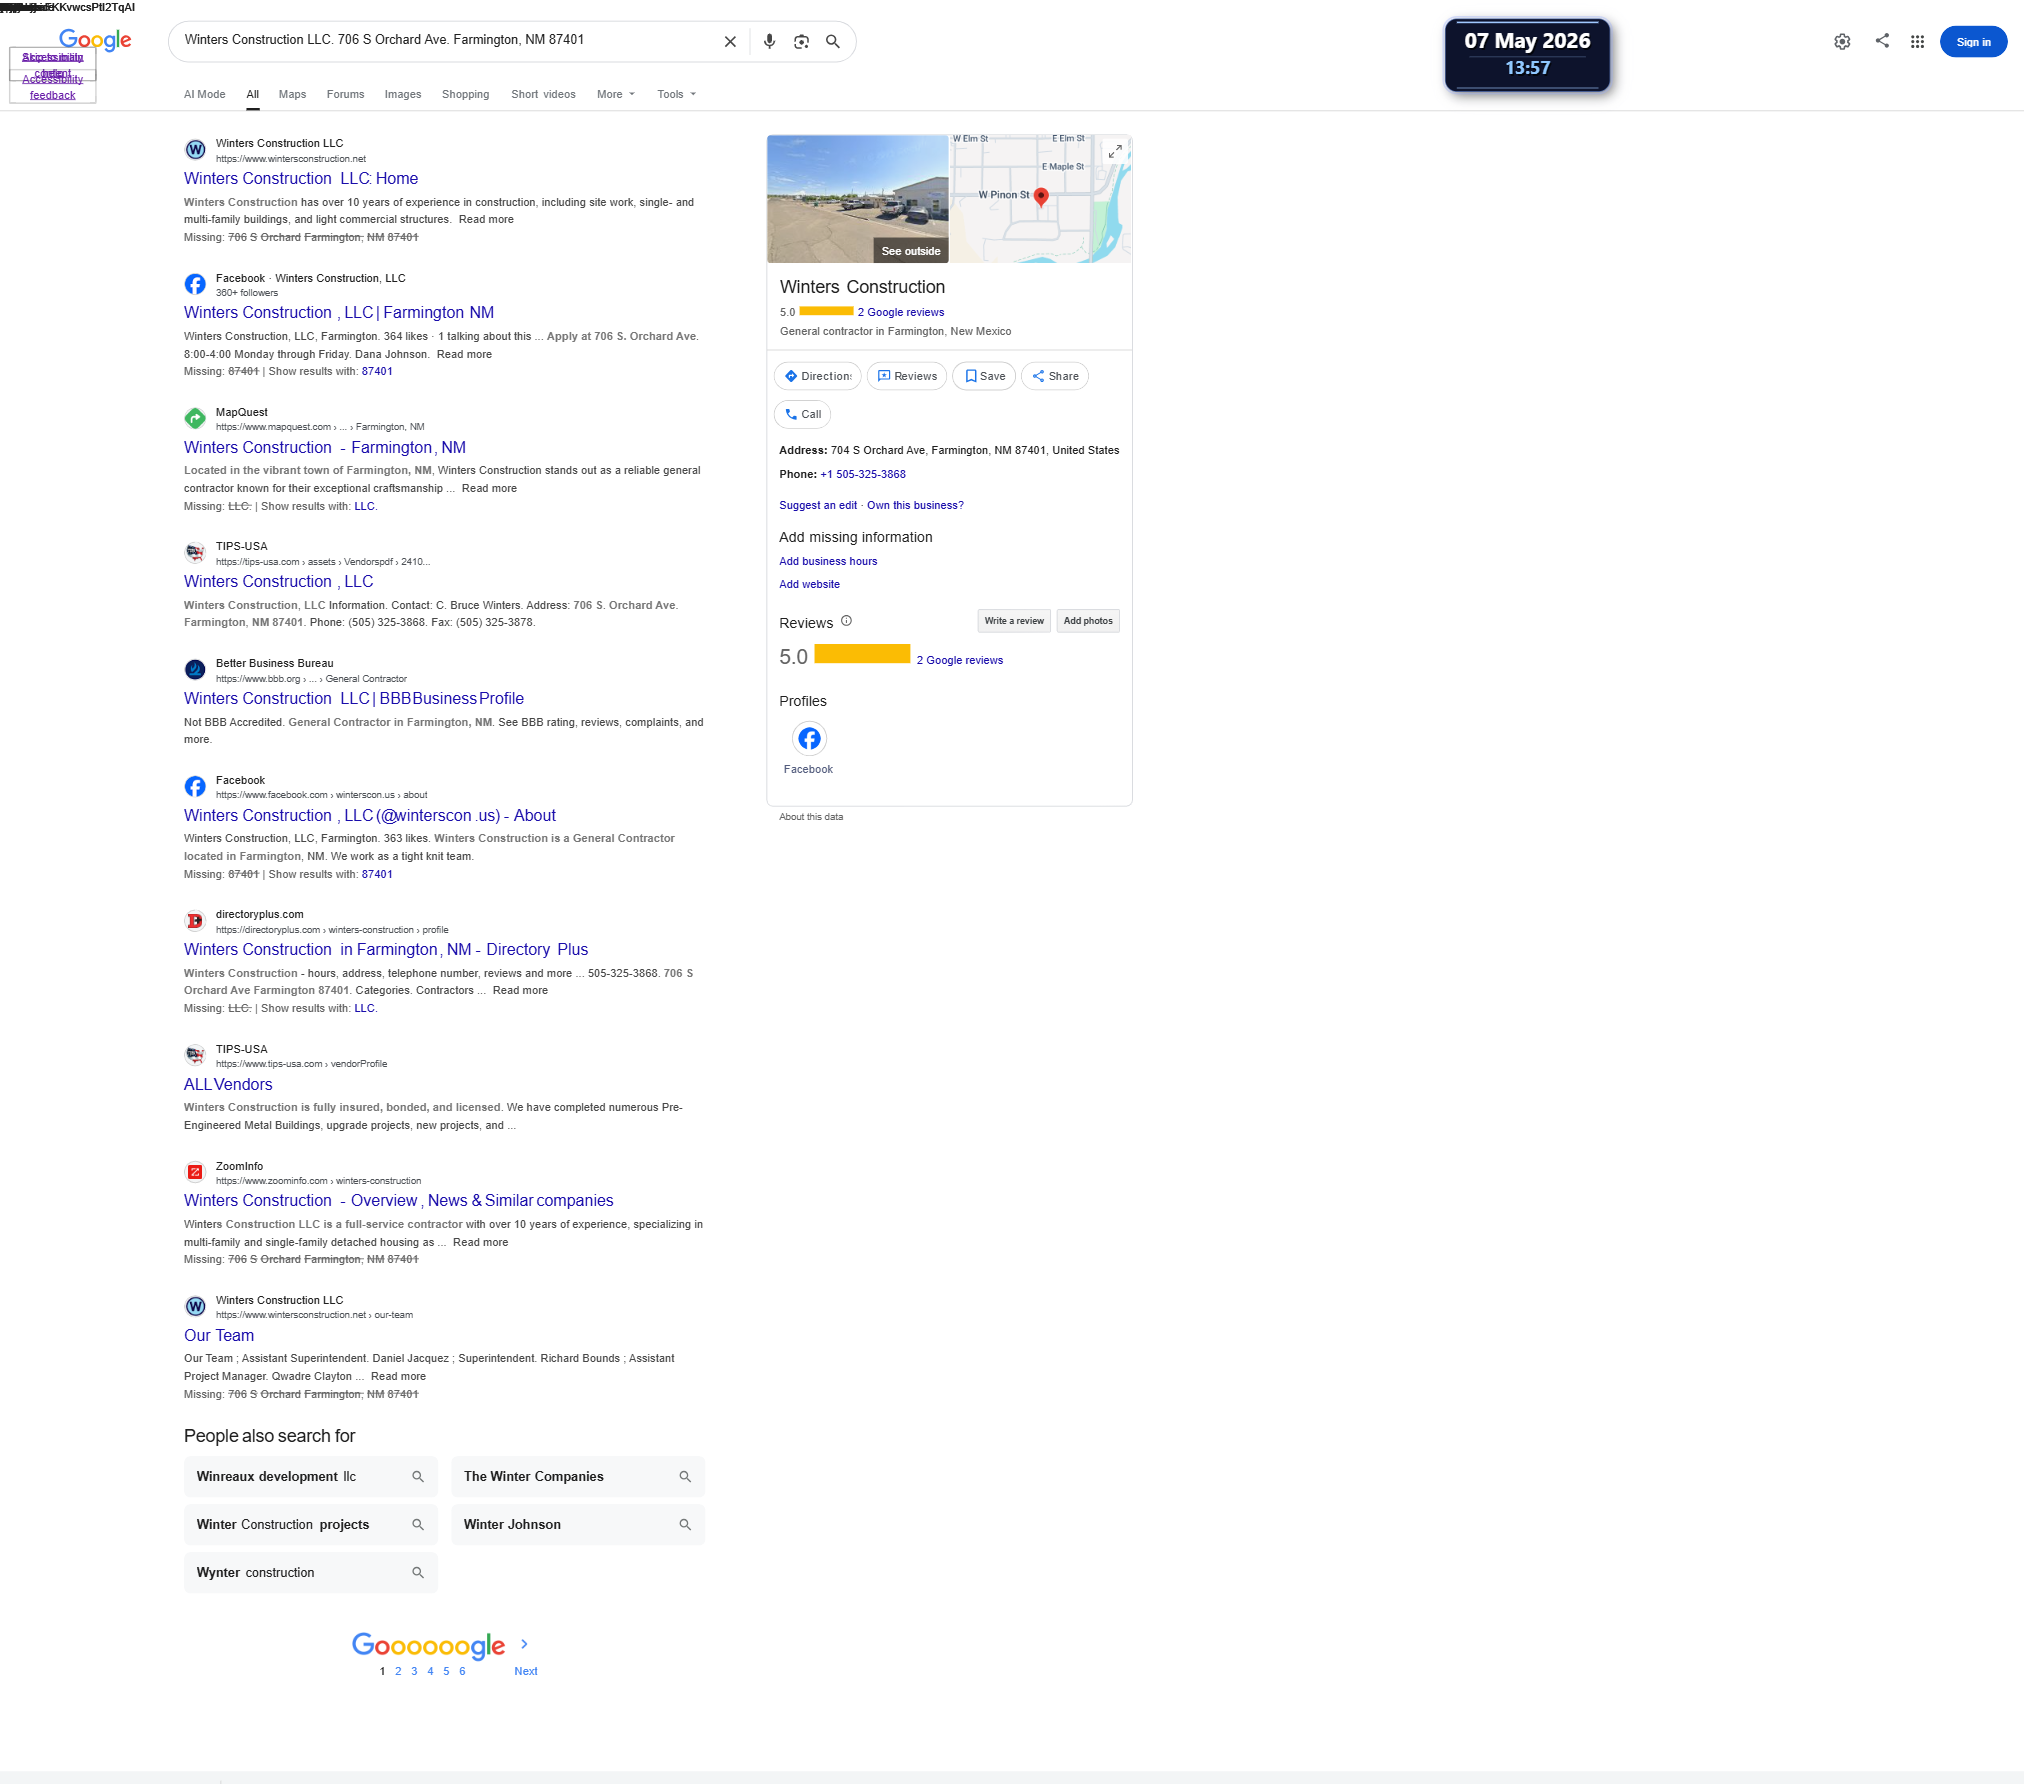Click the phone number +1 505-325-3868
Image resolution: width=2036 pixels, height=1784 pixels.
coord(863,475)
